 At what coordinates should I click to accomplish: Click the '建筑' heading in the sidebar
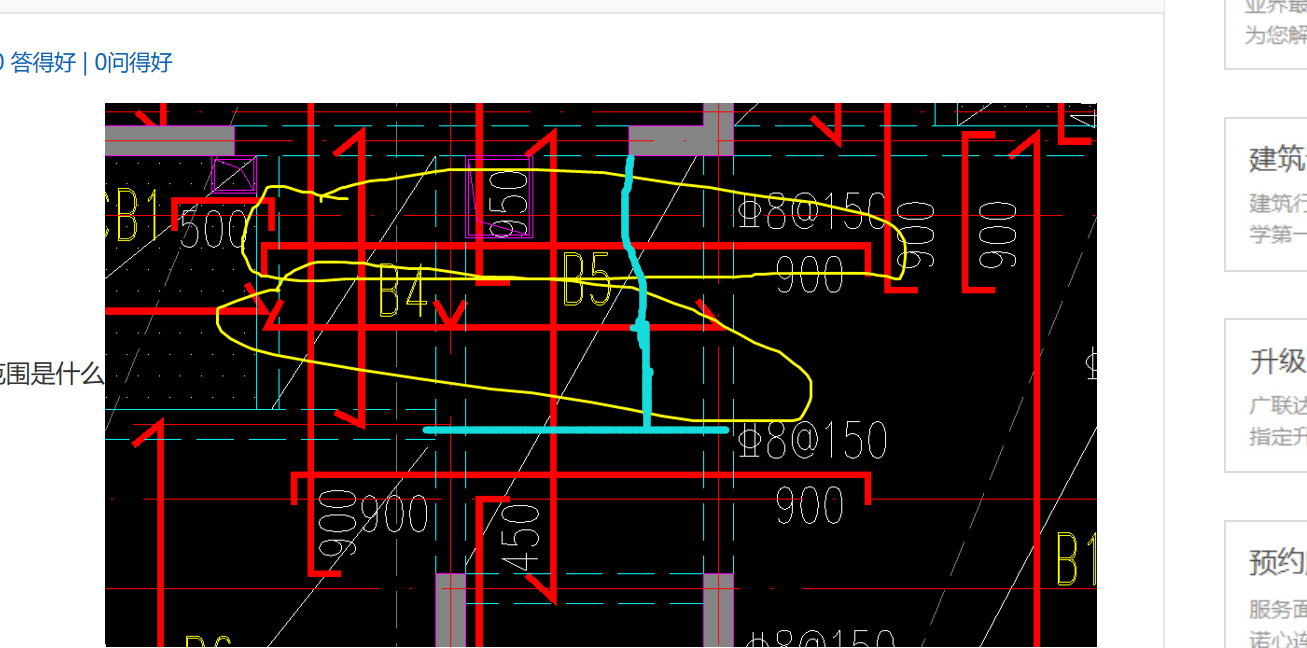(x=1278, y=159)
